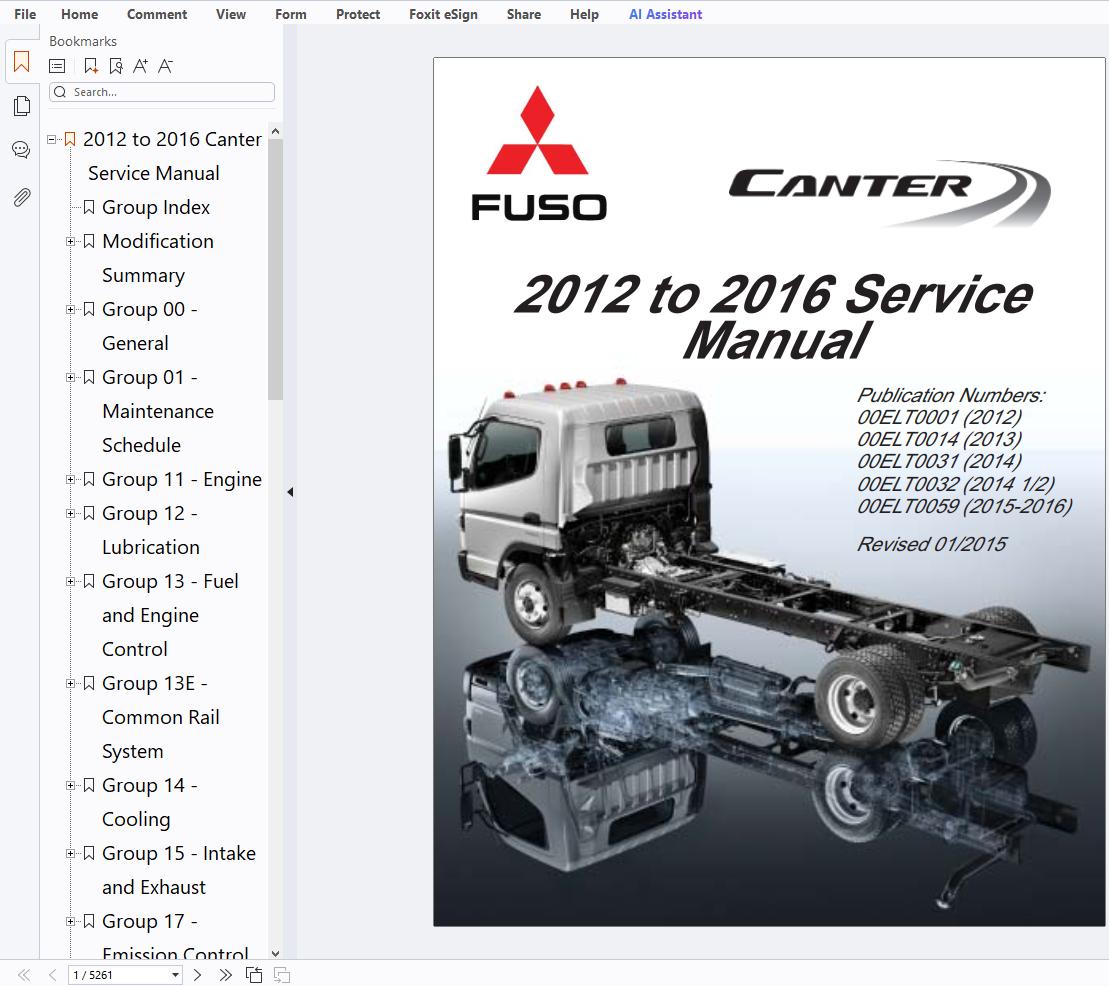Click bookmark icon beside Group Index
The width and height of the screenshot is (1109, 986).
coord(89,207)
